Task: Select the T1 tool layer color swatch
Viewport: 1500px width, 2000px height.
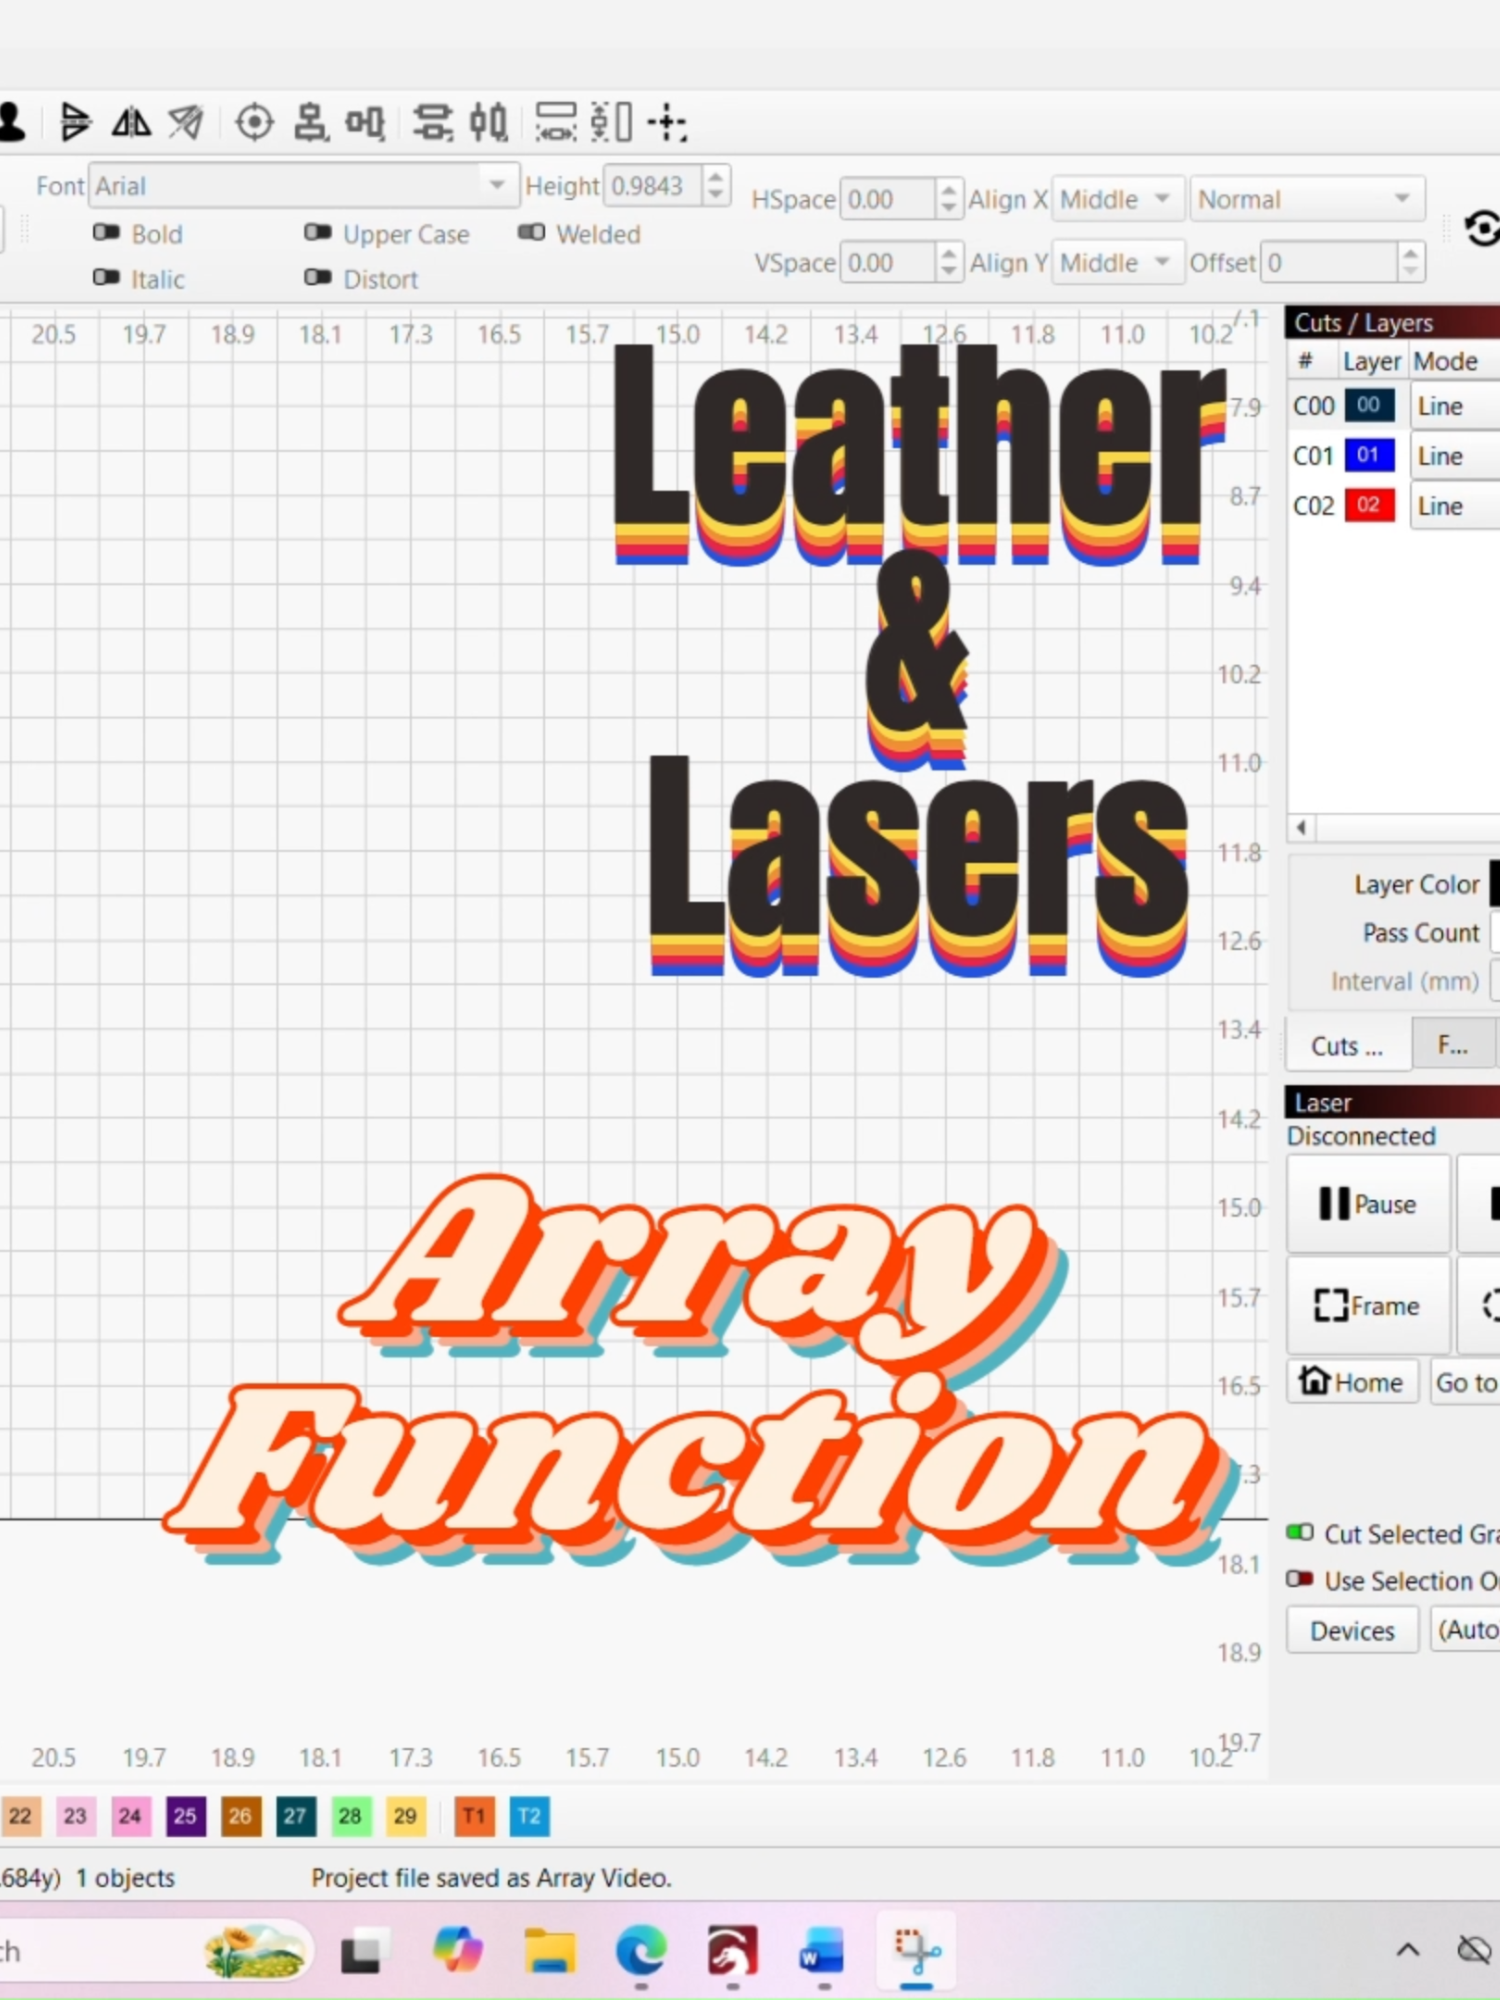Action: click(x=474, y=1816)
